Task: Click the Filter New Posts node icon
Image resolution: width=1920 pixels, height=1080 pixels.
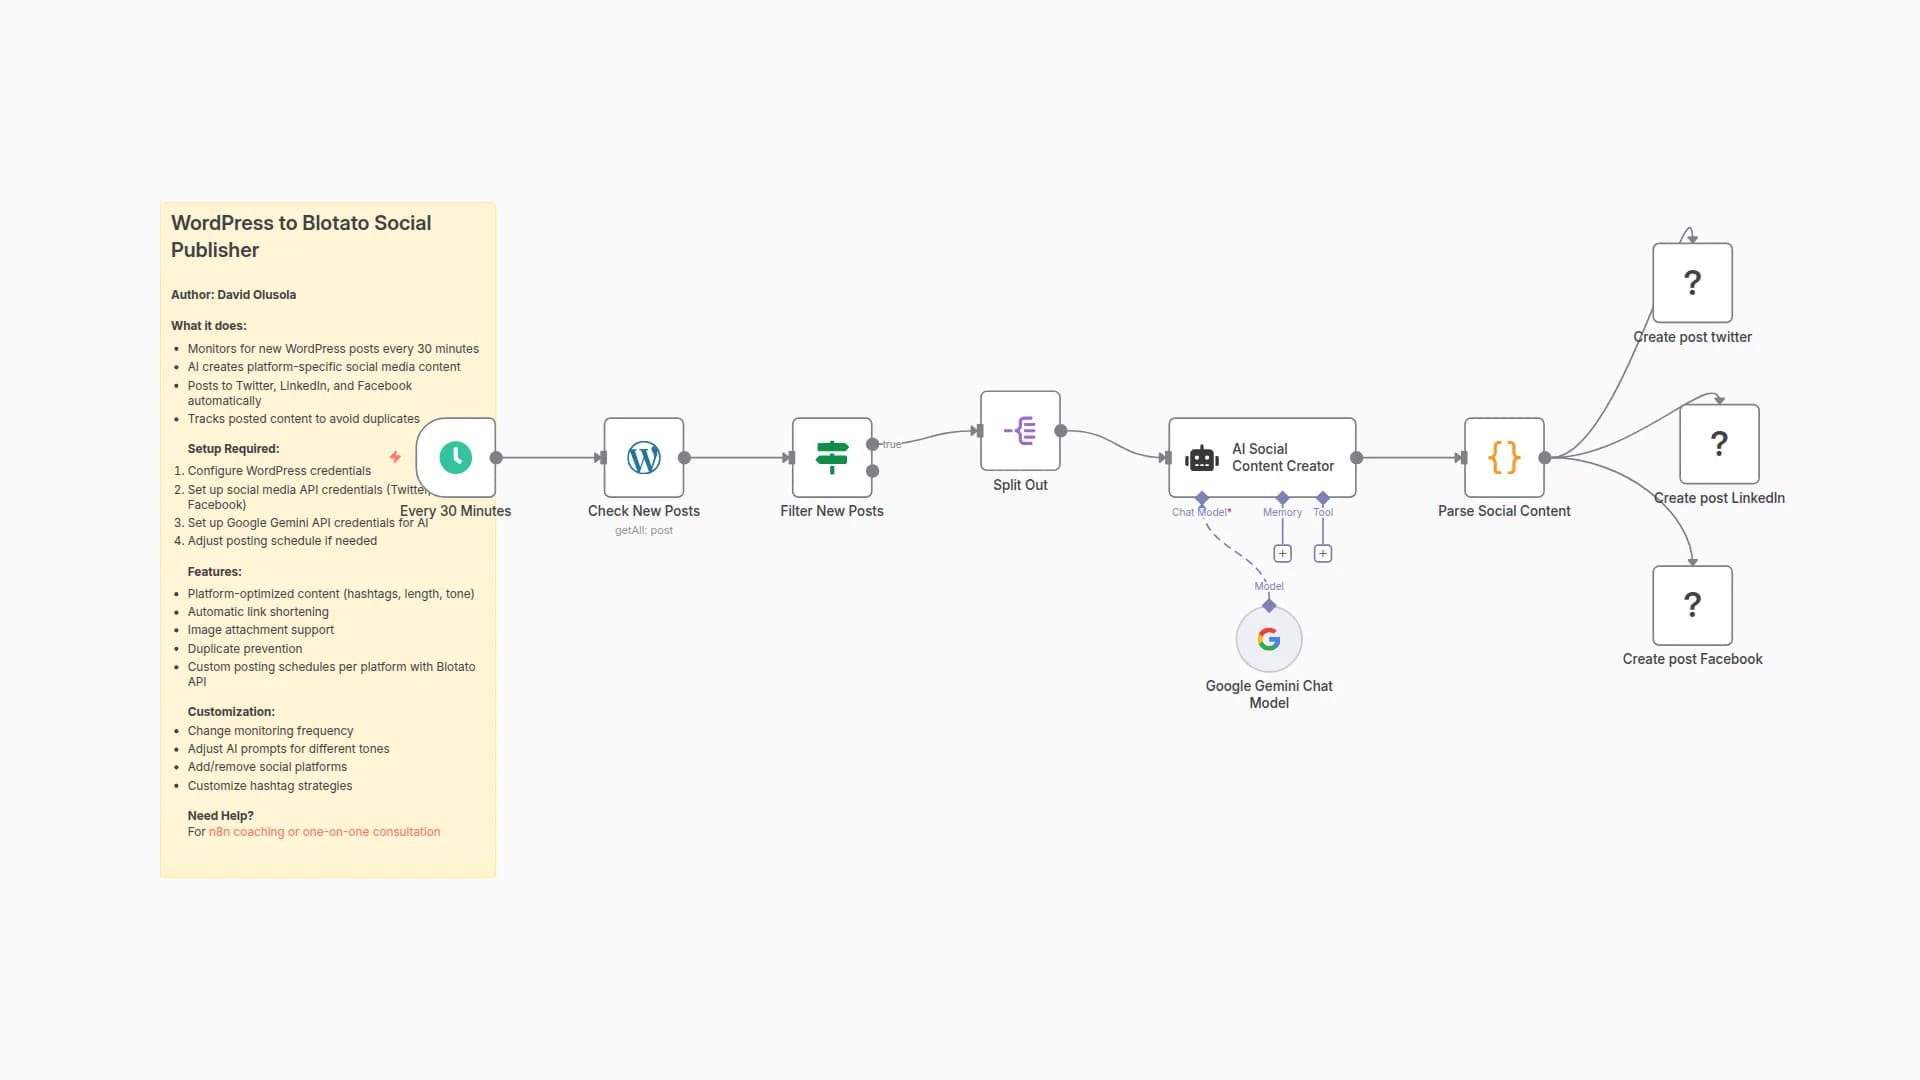Action: (832, 458)
